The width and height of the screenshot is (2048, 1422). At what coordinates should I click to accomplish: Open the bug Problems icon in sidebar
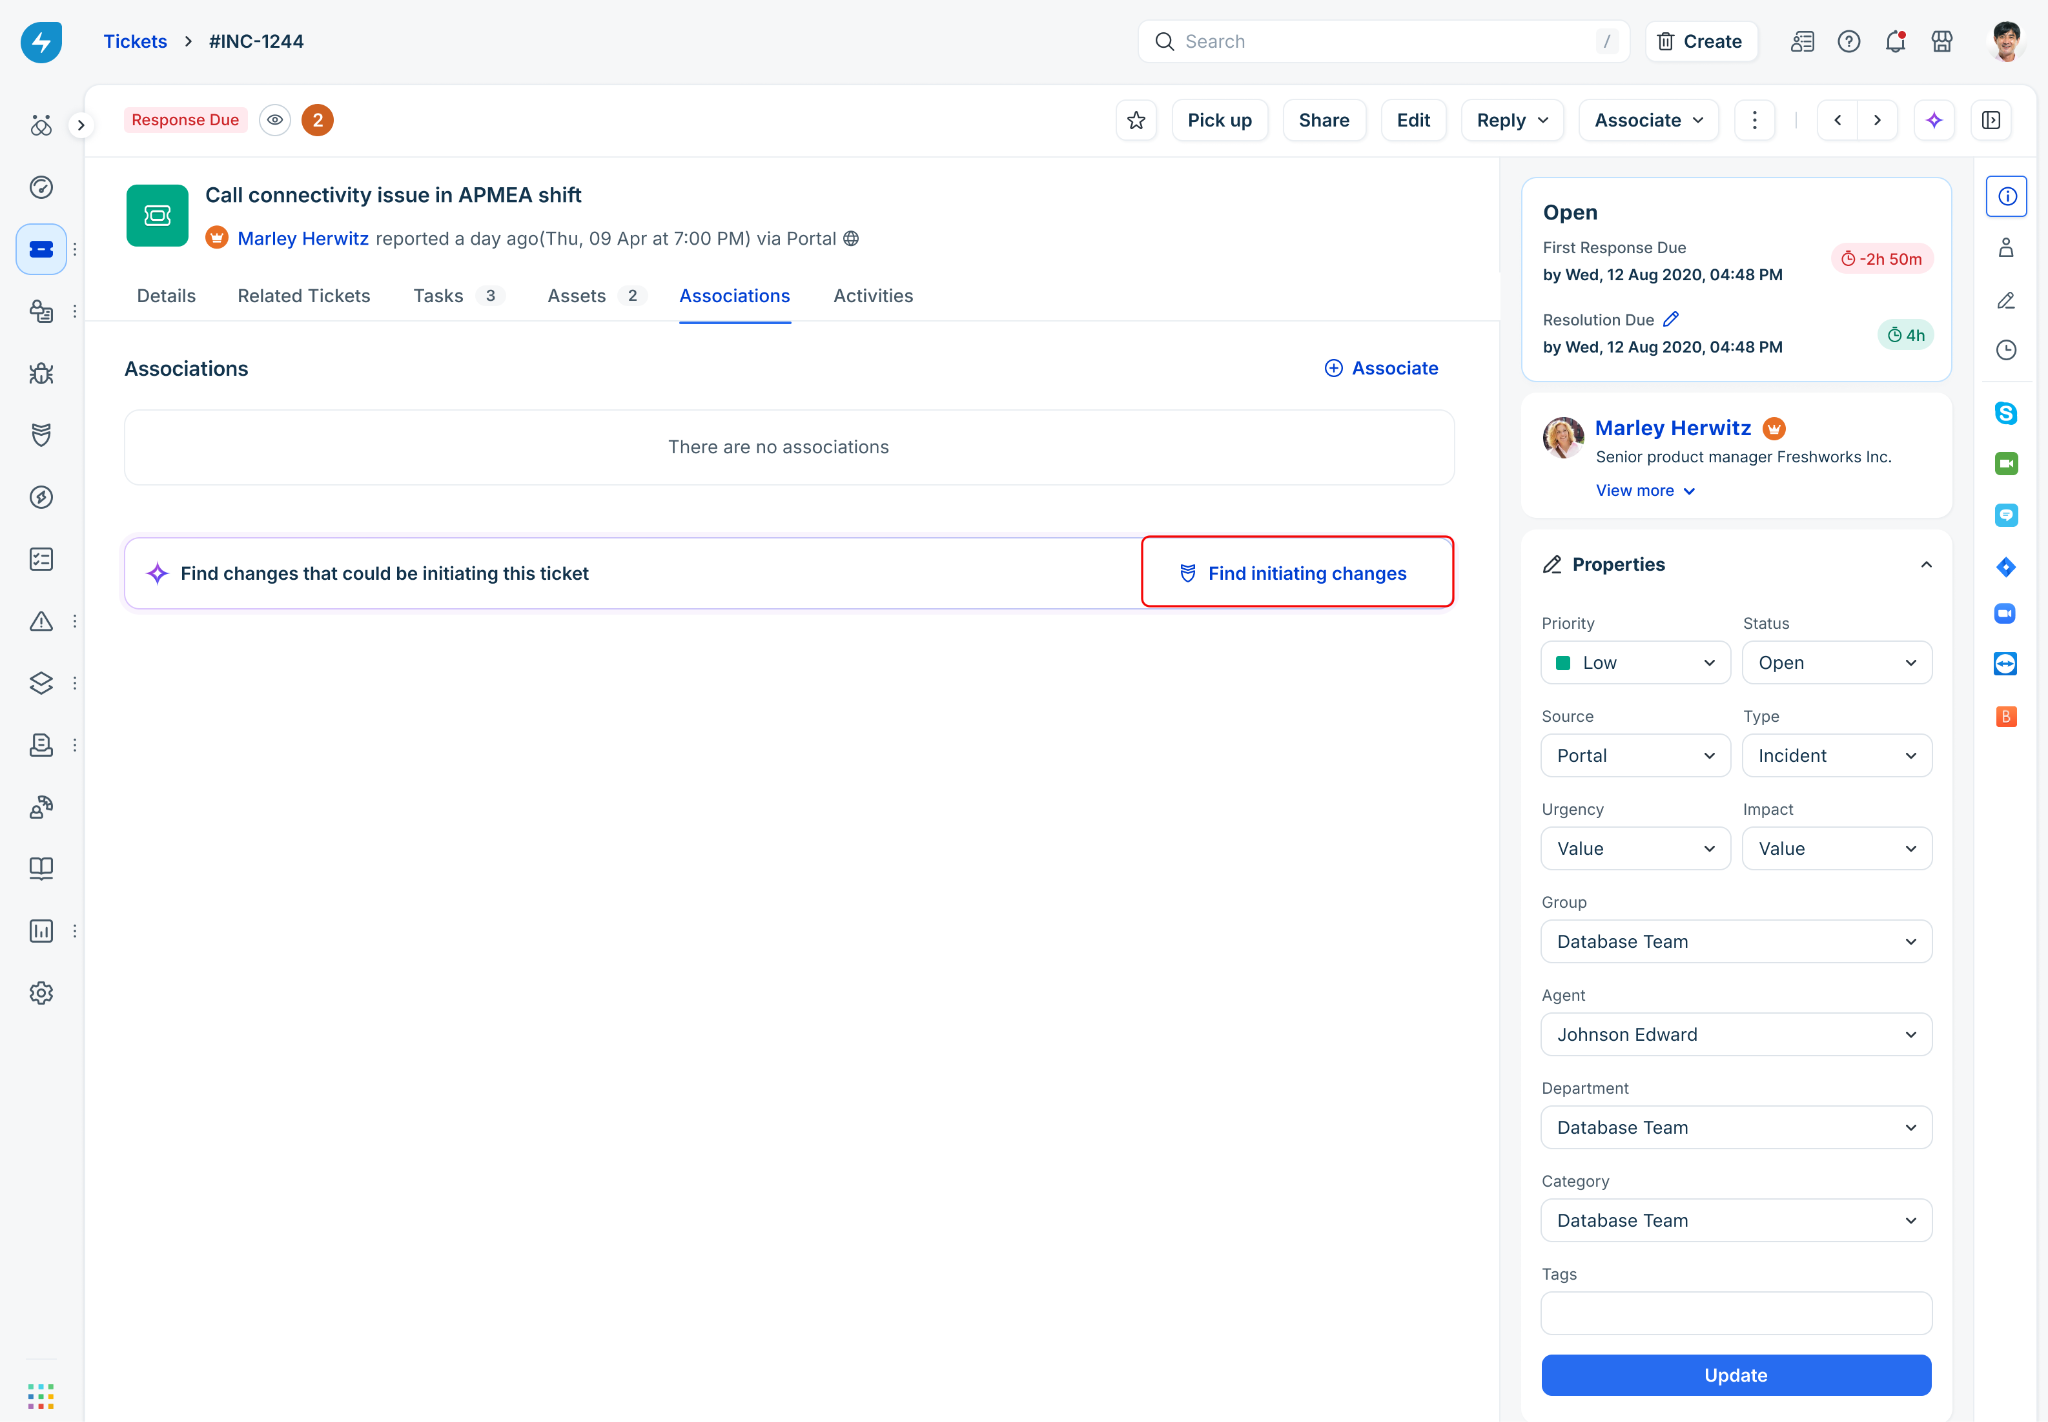[x=41, y=373]
